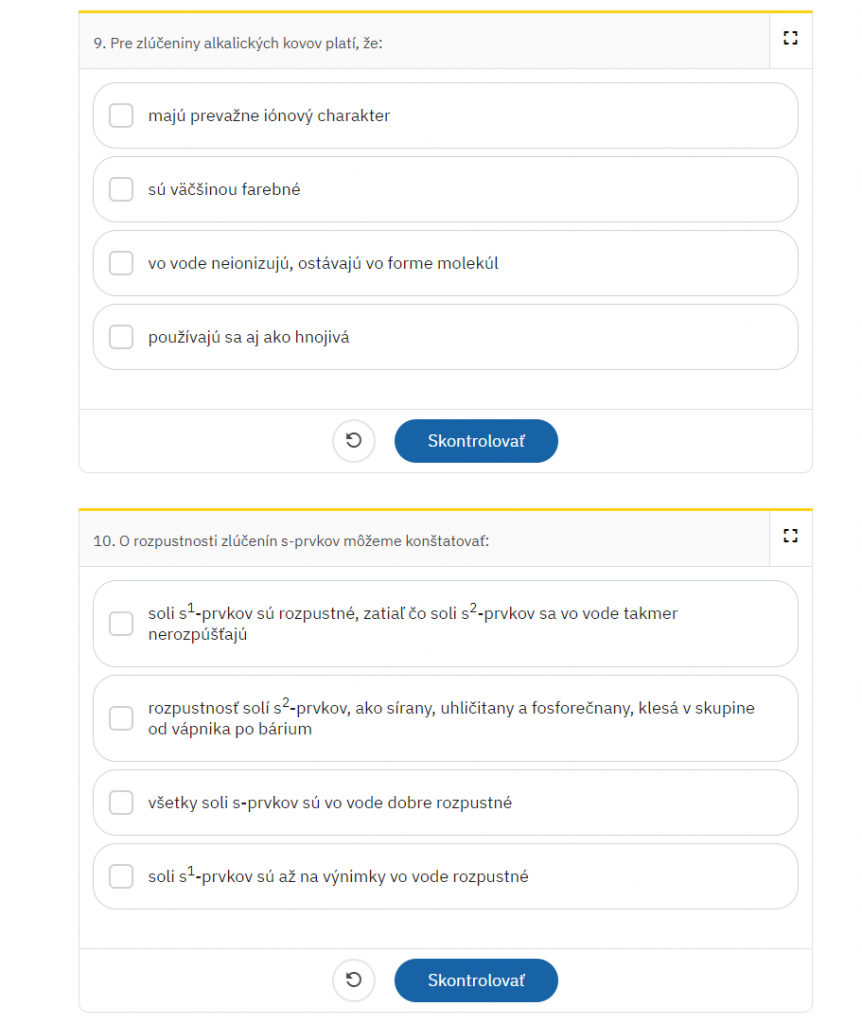Open question 9 in fullscreen view
862x1024 pixels.
790,38
